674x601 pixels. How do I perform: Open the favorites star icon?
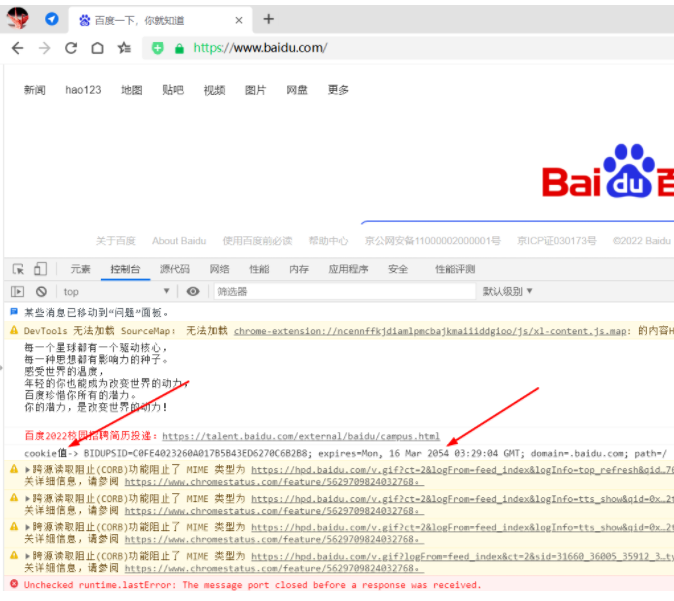(x=124, y=48)
